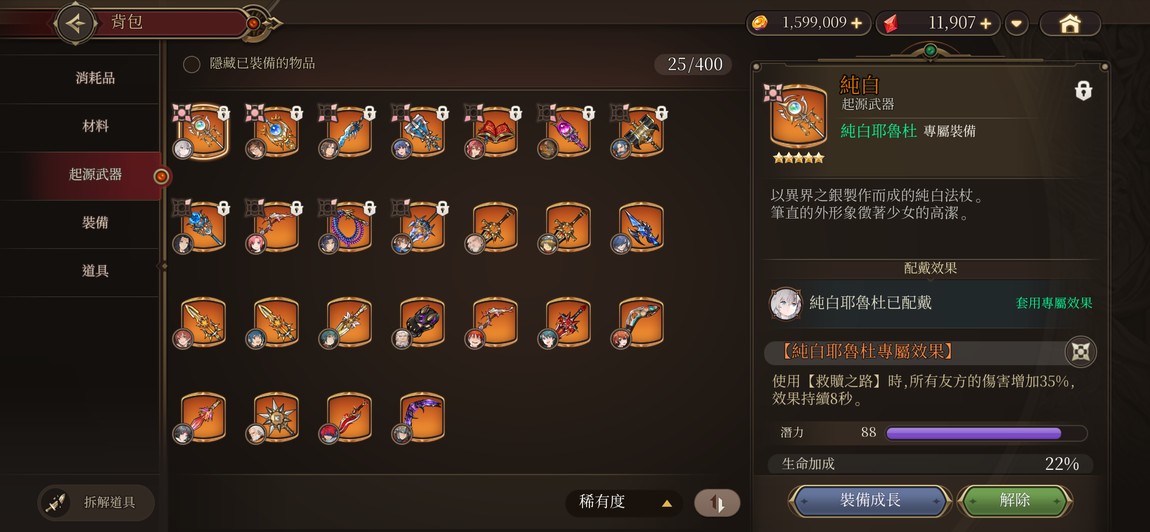Click the 裝備成長 button
1150x532 pixels.
coord(870,501)
